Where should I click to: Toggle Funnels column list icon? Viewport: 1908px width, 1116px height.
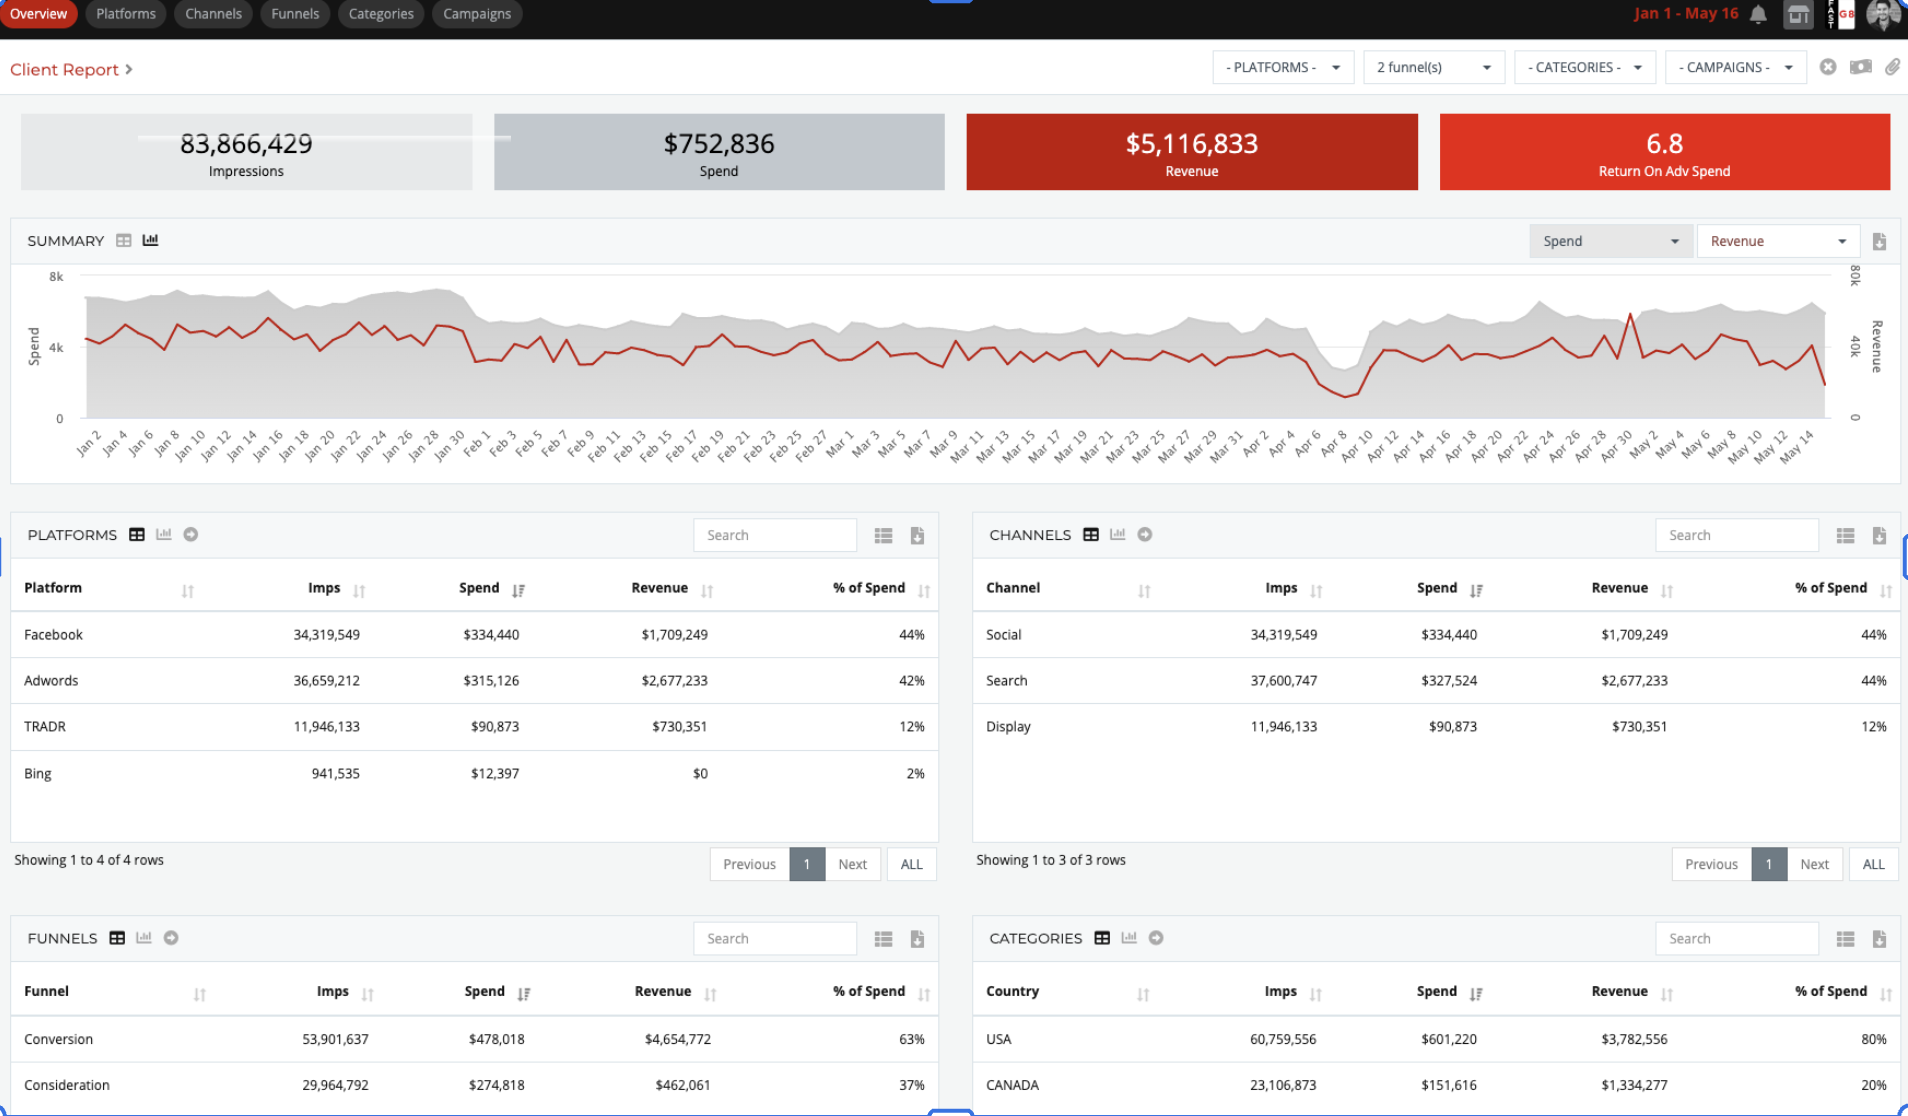883,938
